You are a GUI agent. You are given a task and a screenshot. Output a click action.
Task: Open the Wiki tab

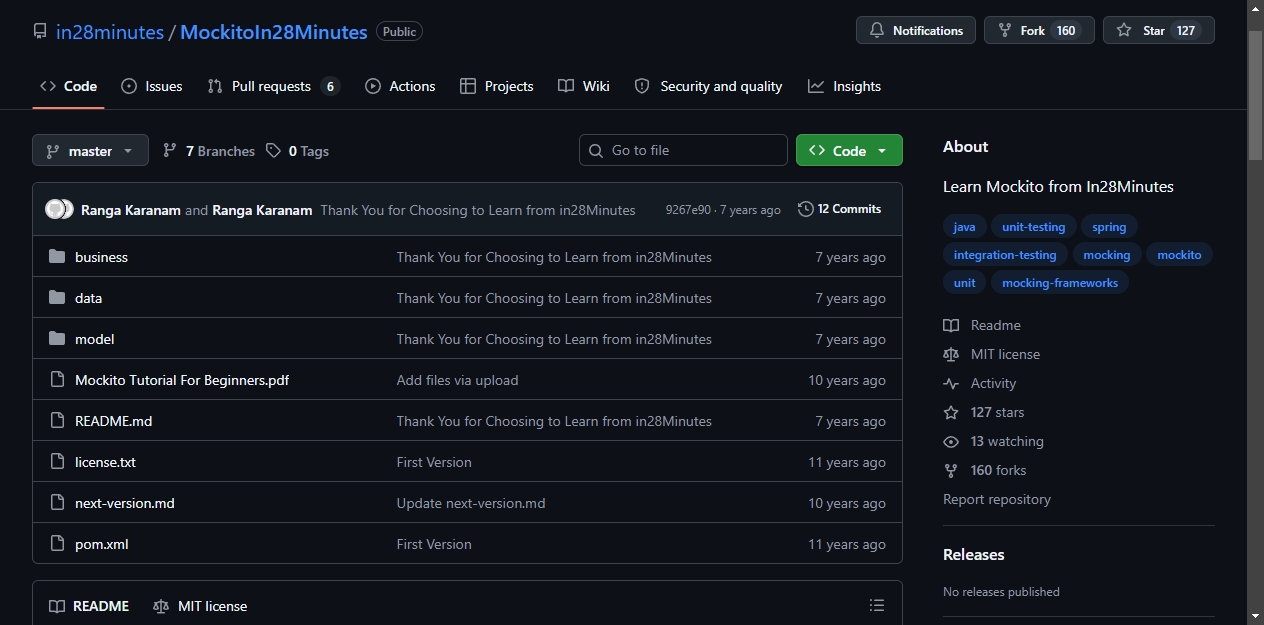pyautogui.click(x=584, y=86)
